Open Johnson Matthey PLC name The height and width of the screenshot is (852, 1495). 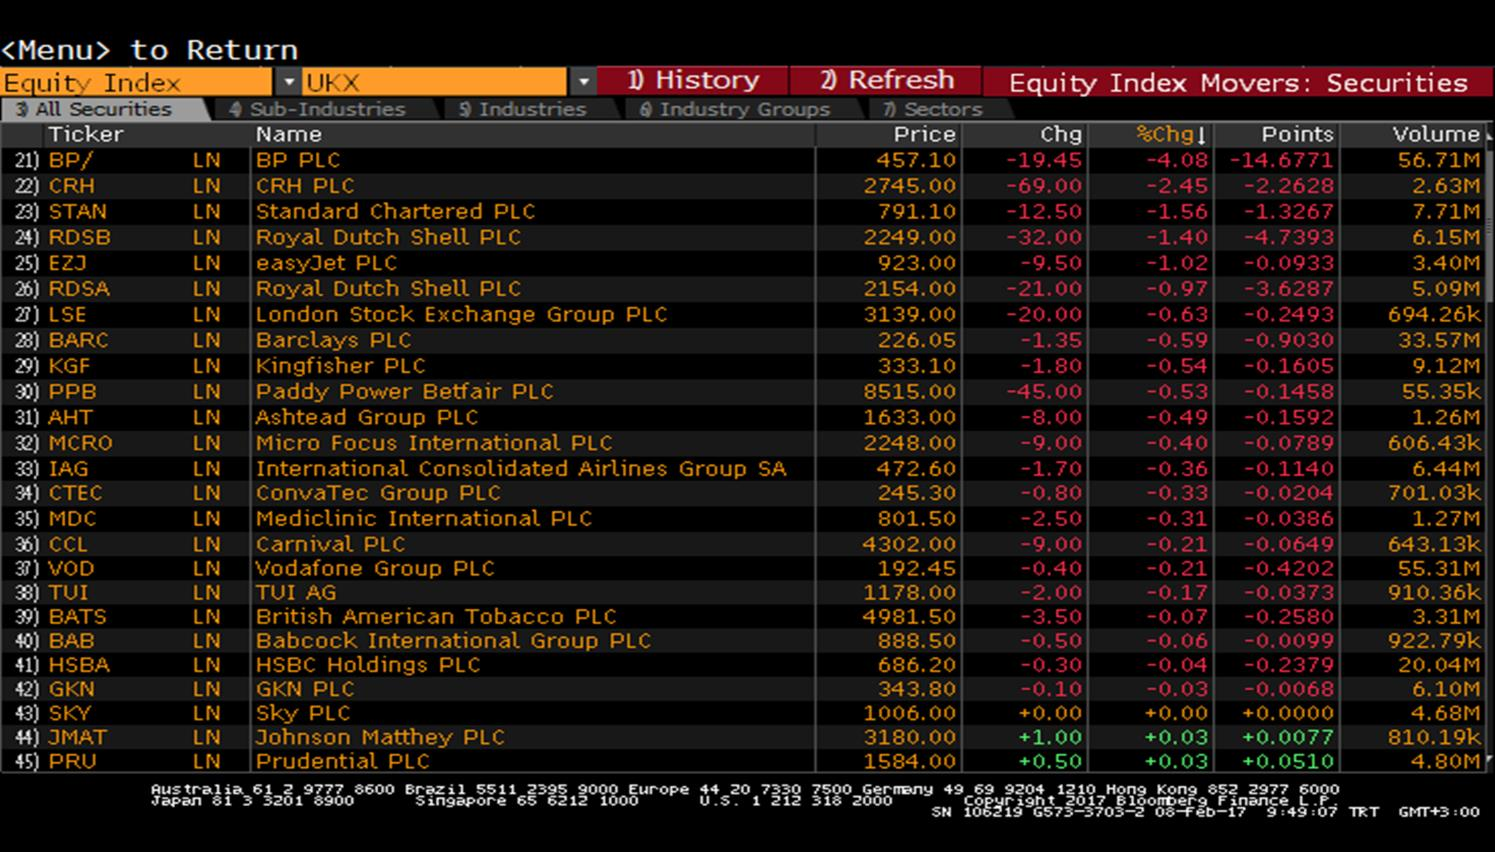coord(380,737)
